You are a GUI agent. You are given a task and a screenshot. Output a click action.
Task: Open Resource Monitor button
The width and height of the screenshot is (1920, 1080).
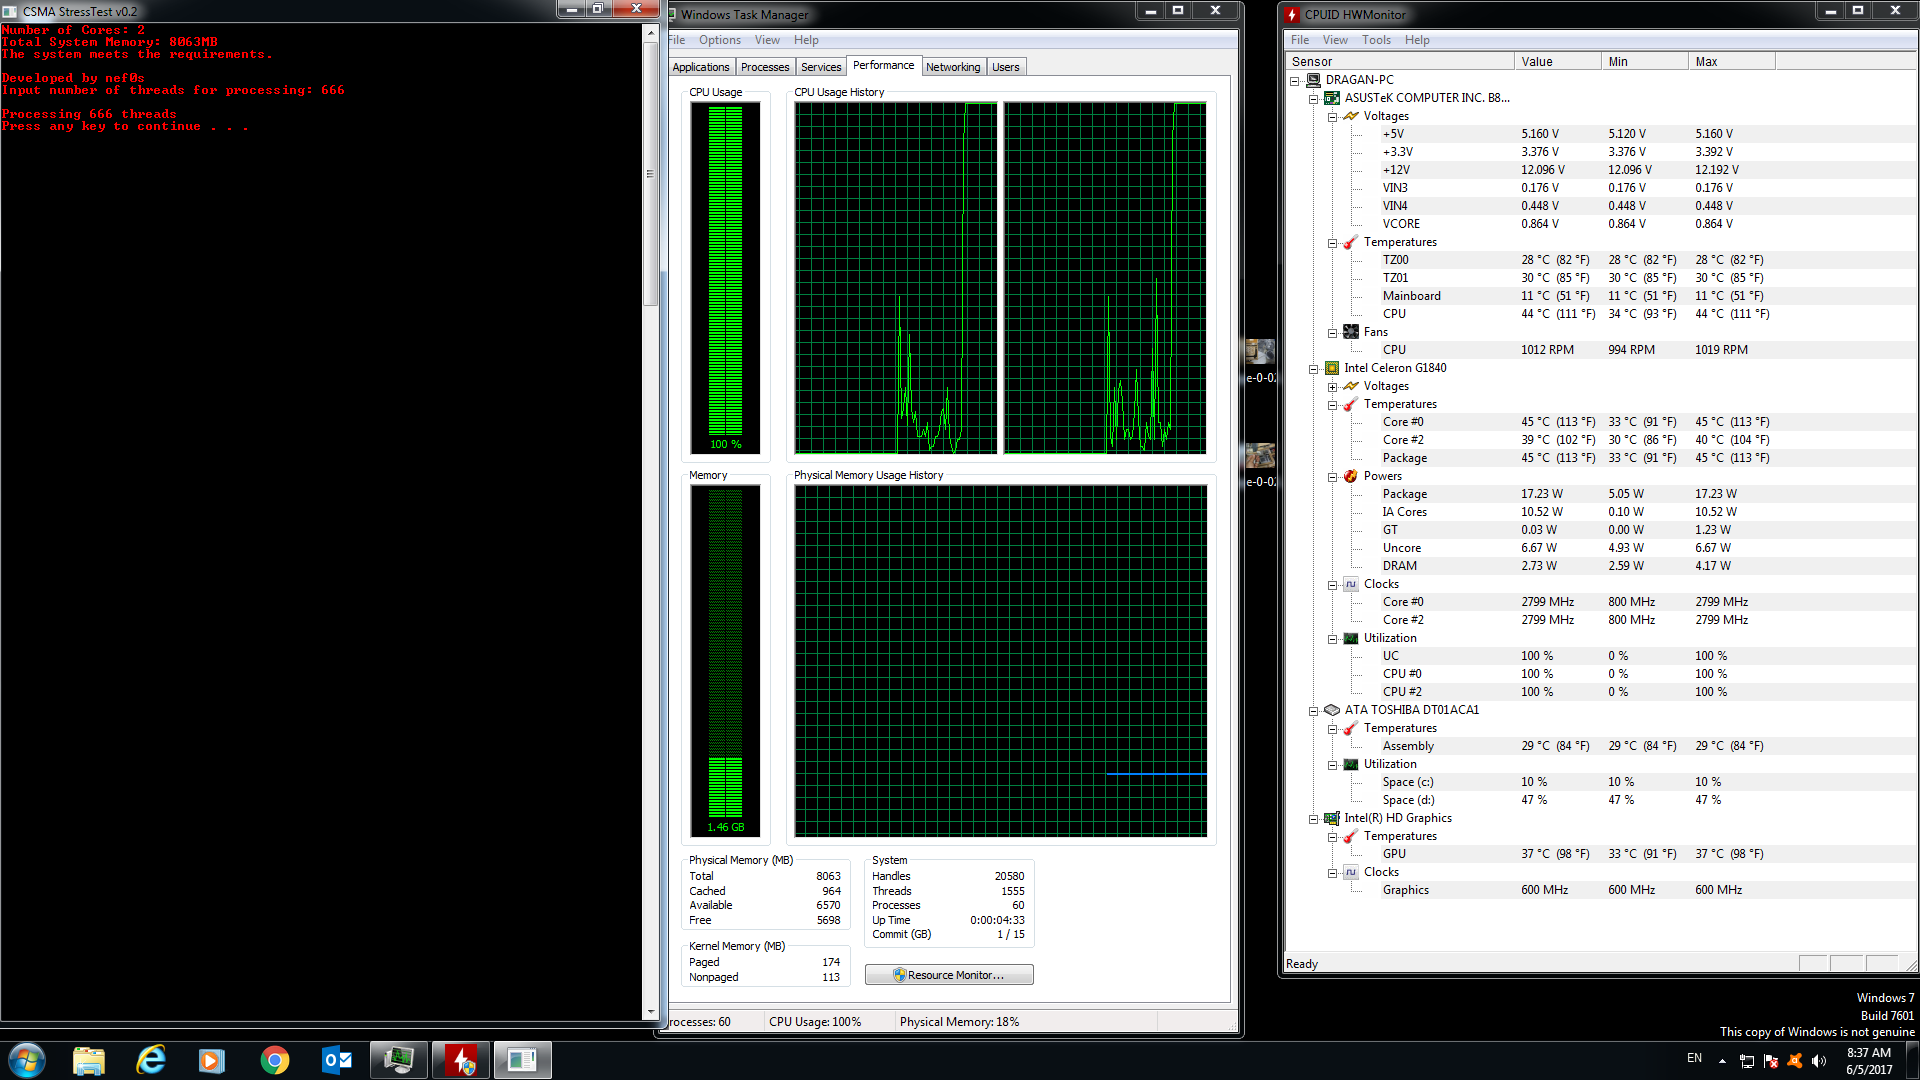coord(949,975)
